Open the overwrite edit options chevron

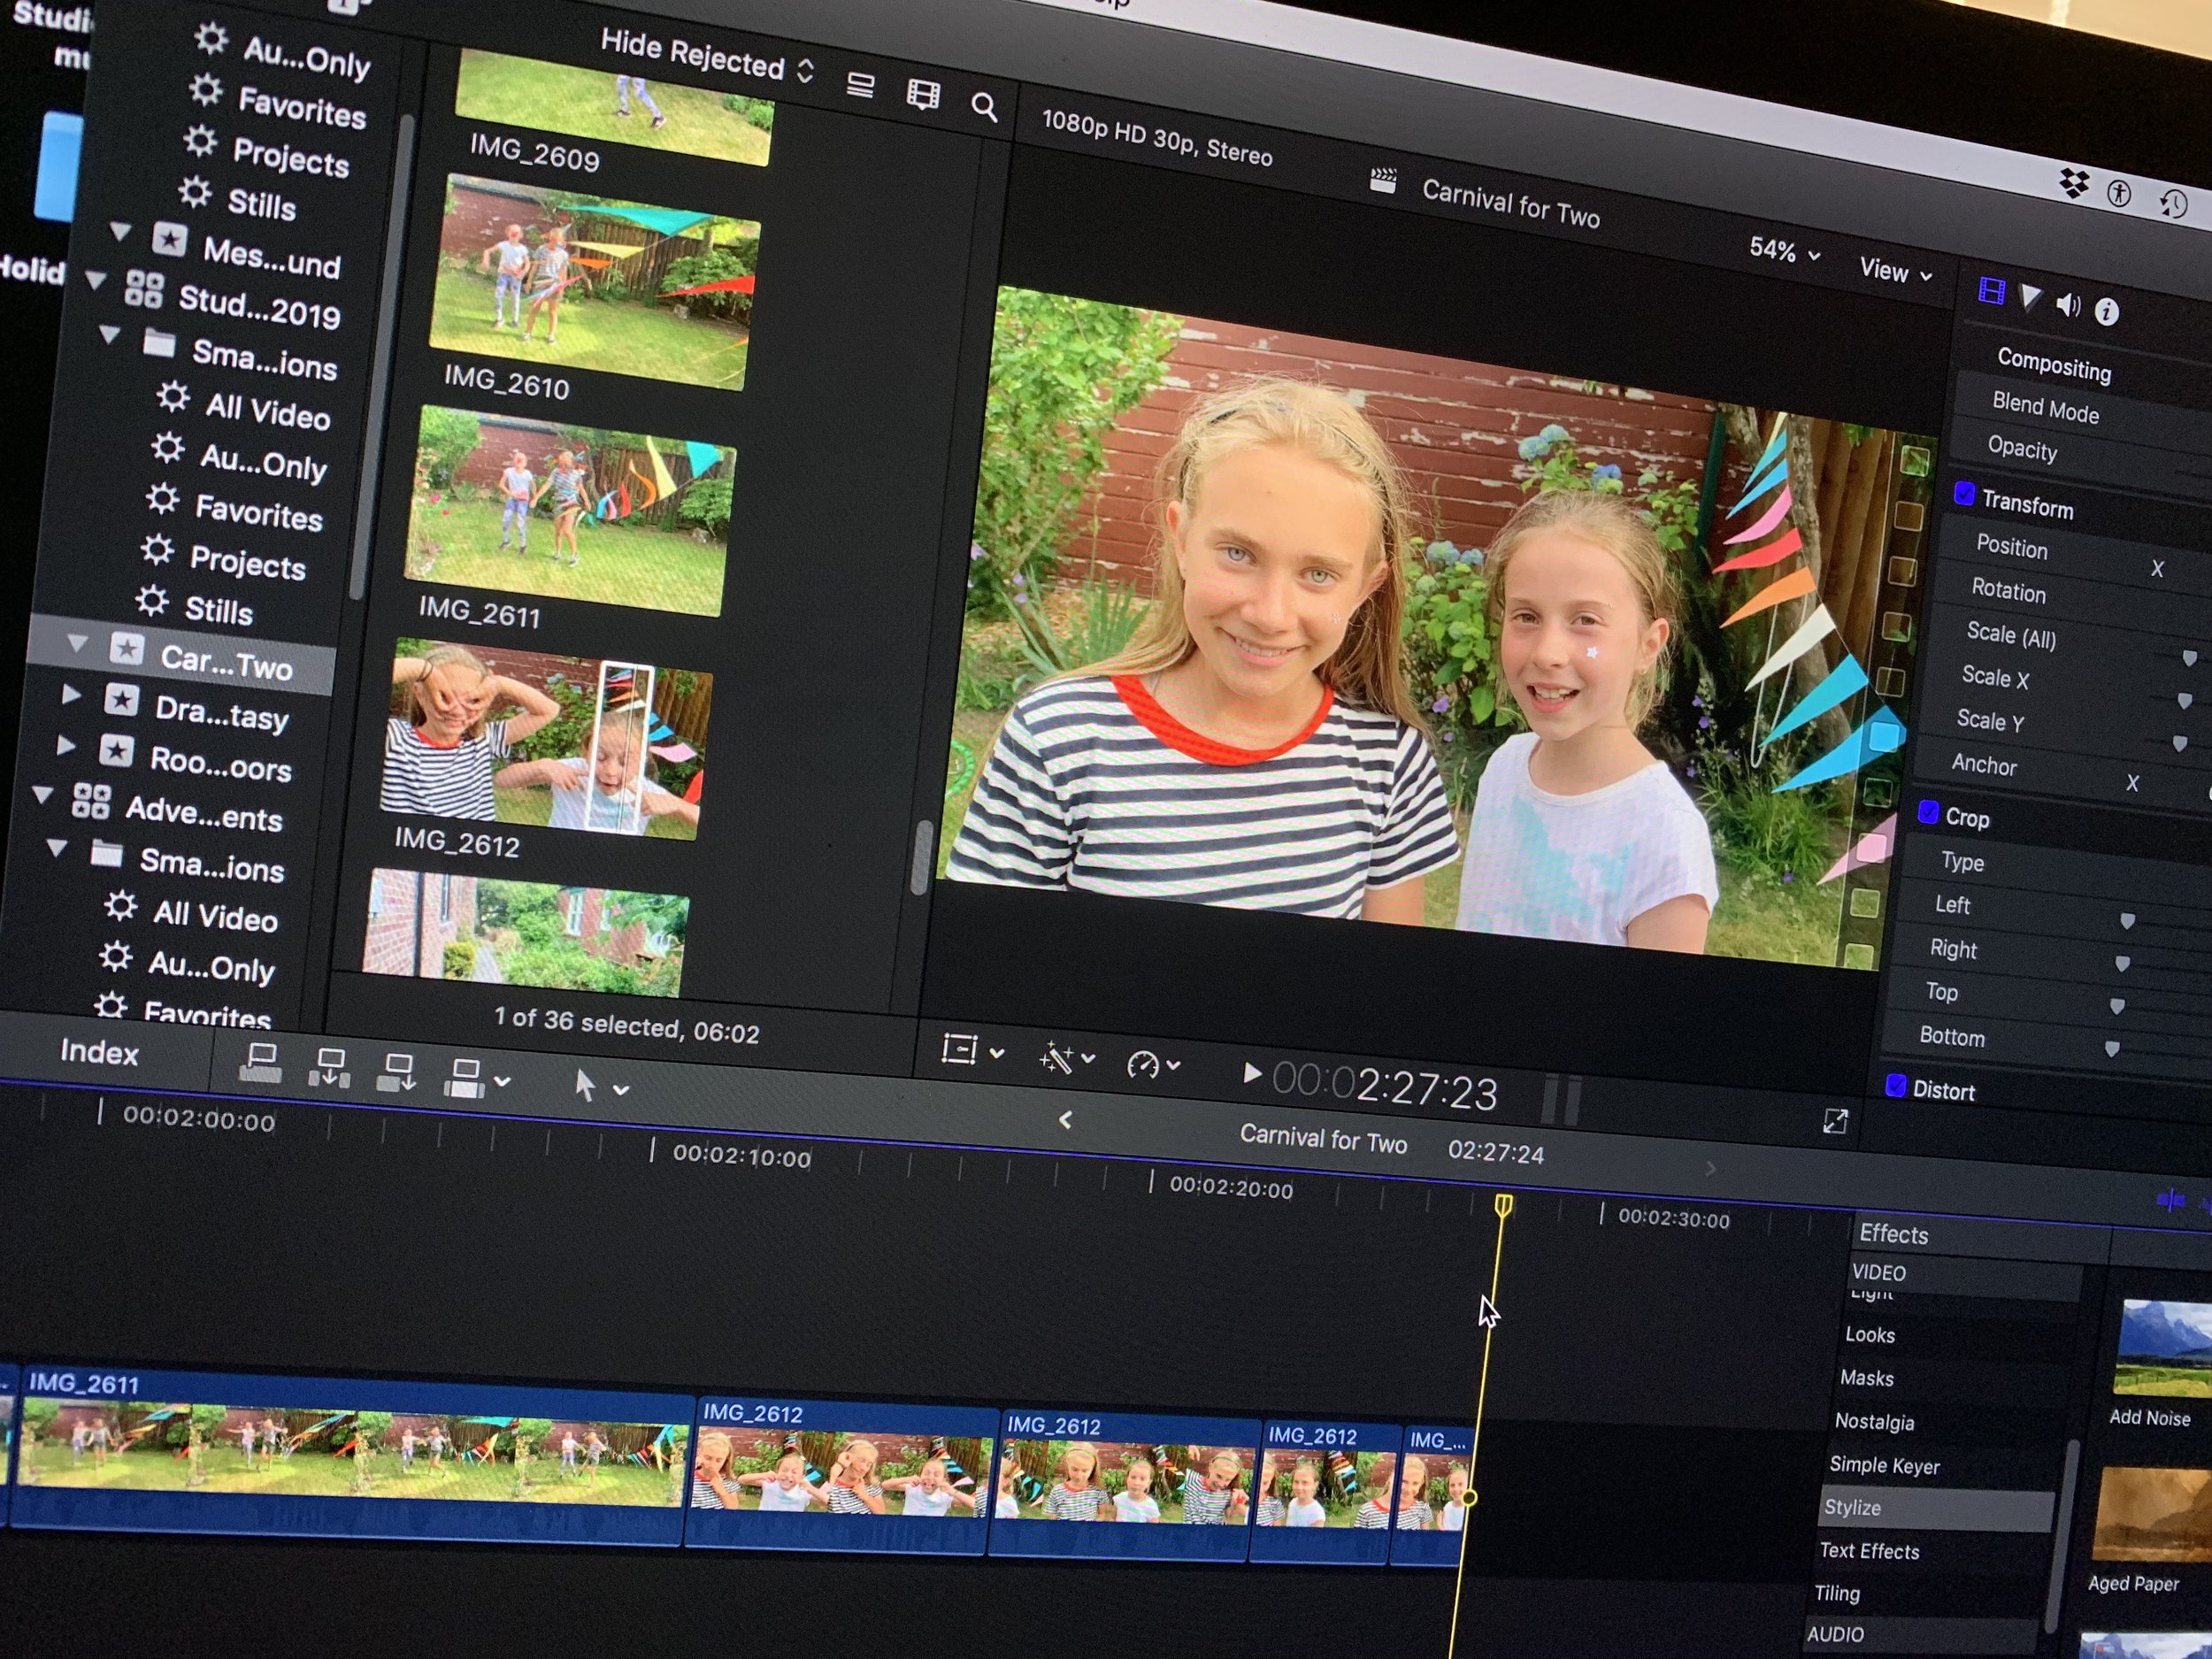pyautogui.click(x=502, y=1081)
